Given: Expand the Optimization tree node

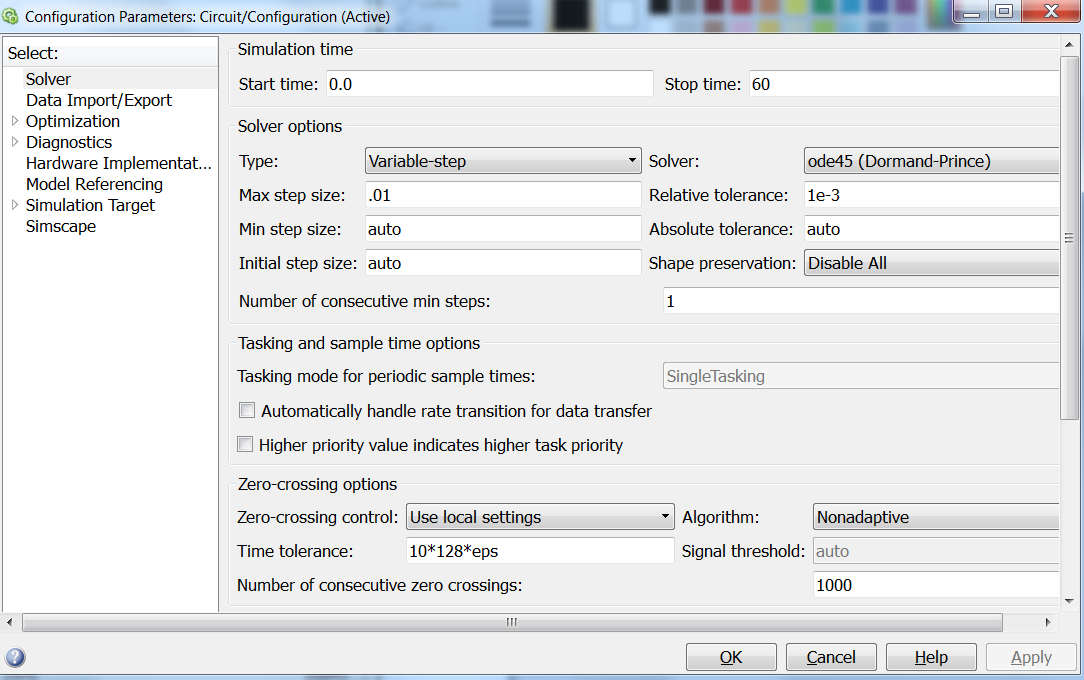Looking at the screenshot, I should point(16,121).
